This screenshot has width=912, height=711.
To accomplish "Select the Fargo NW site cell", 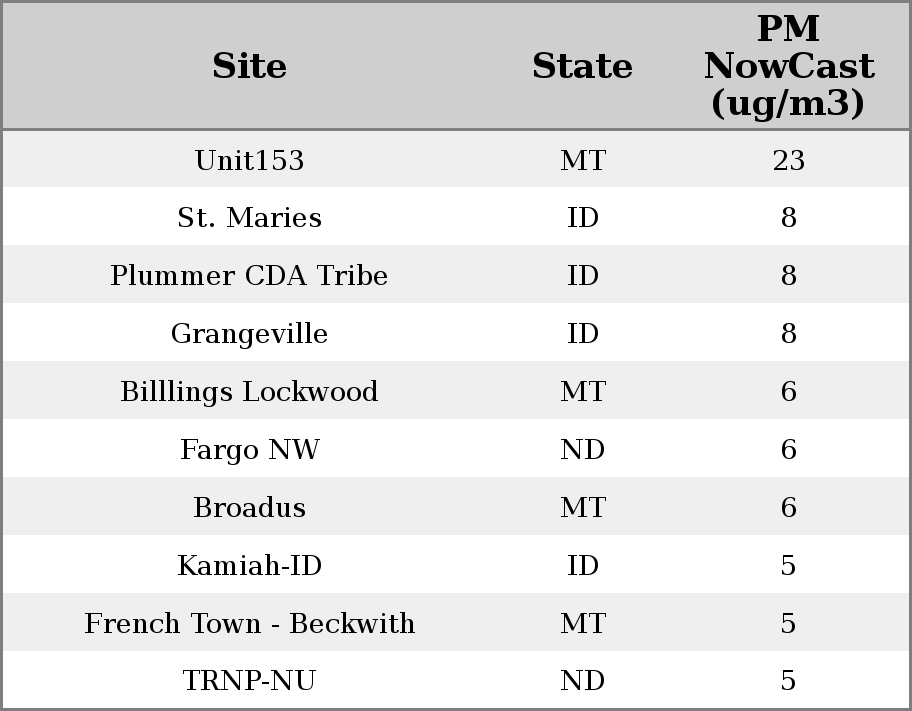I will [249, 450].
